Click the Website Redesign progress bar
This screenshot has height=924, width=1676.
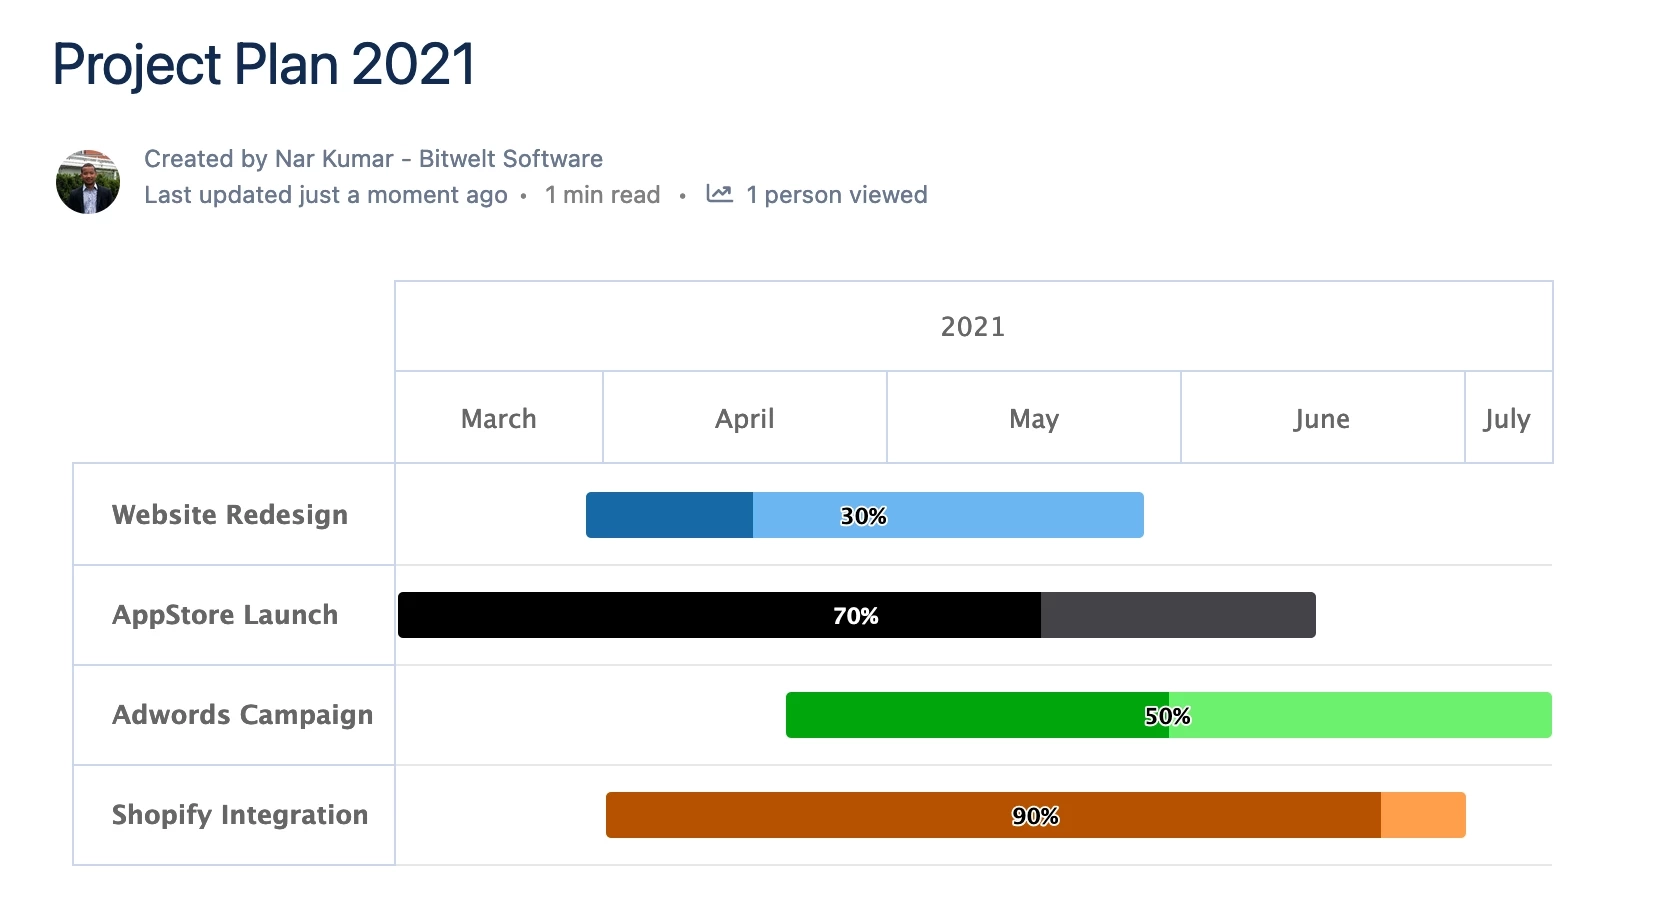pyautogui.click(x=865, y=515)
